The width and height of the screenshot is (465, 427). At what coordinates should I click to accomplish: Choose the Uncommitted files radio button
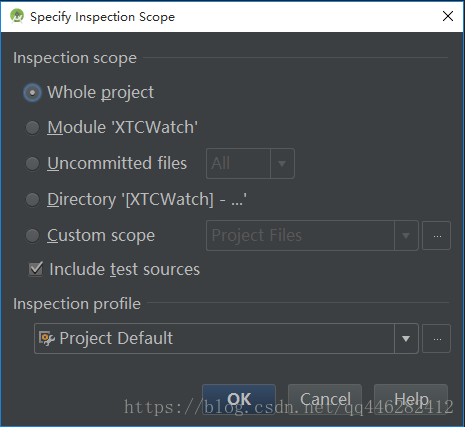(33, 164)
